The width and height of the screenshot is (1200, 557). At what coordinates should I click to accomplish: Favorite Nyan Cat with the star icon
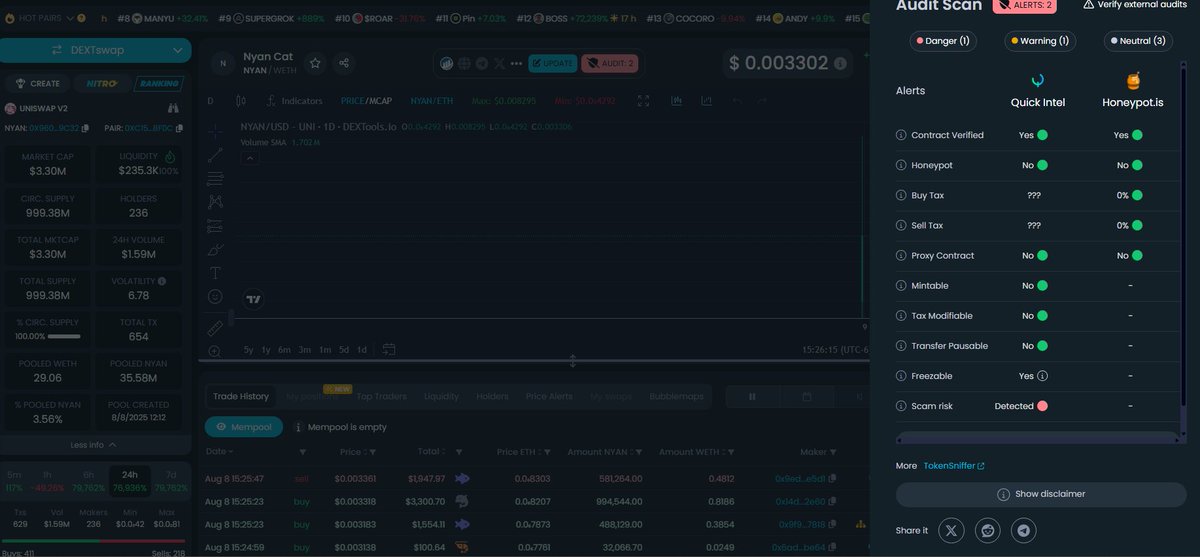pos(315,63)
